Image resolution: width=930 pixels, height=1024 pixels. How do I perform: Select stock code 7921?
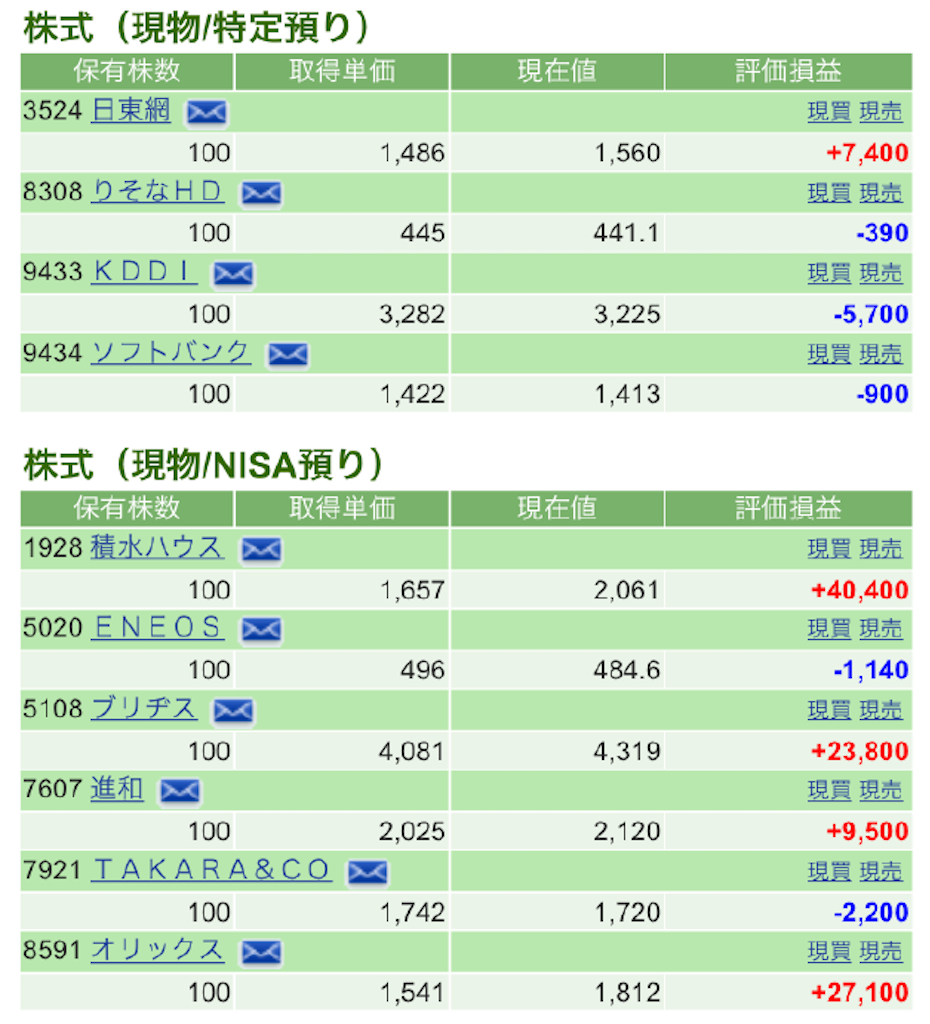click(52, 871)
